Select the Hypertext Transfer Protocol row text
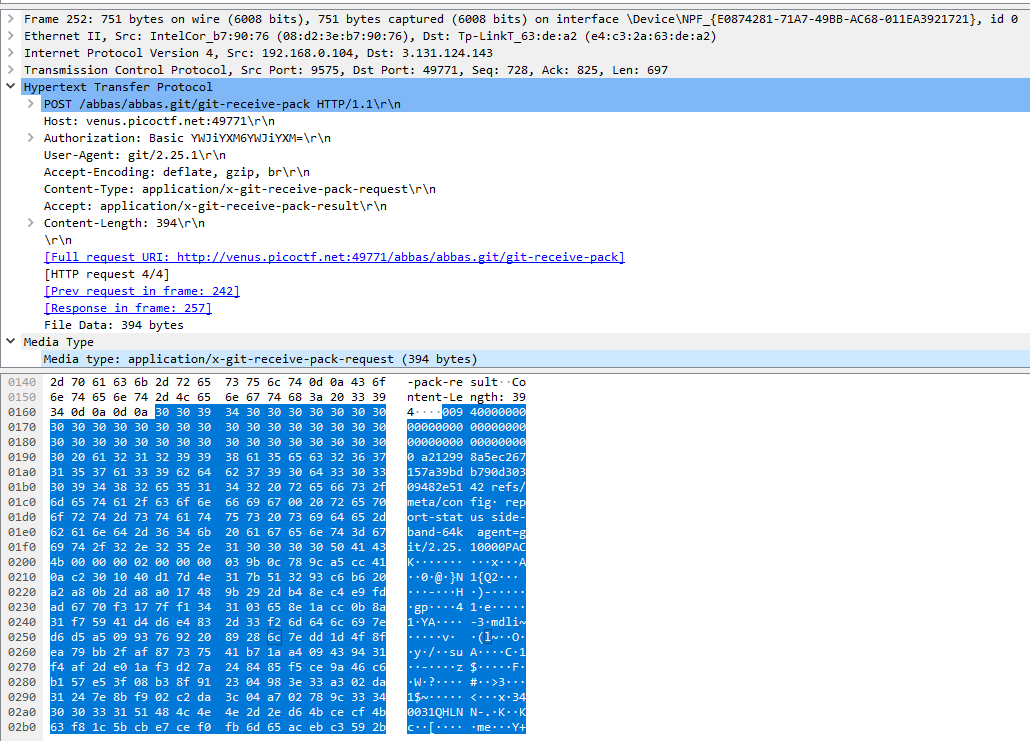This screenshot has height=741, width=1030. click(x=118, y=87)
